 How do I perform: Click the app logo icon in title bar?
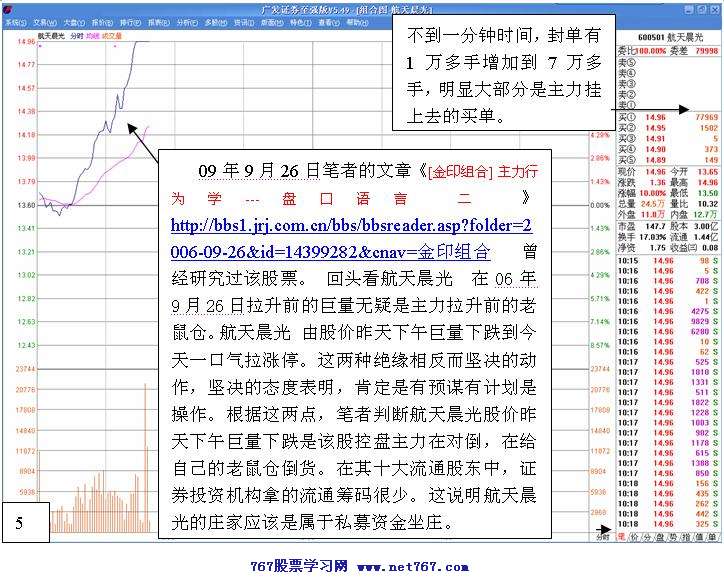[8, 10]
